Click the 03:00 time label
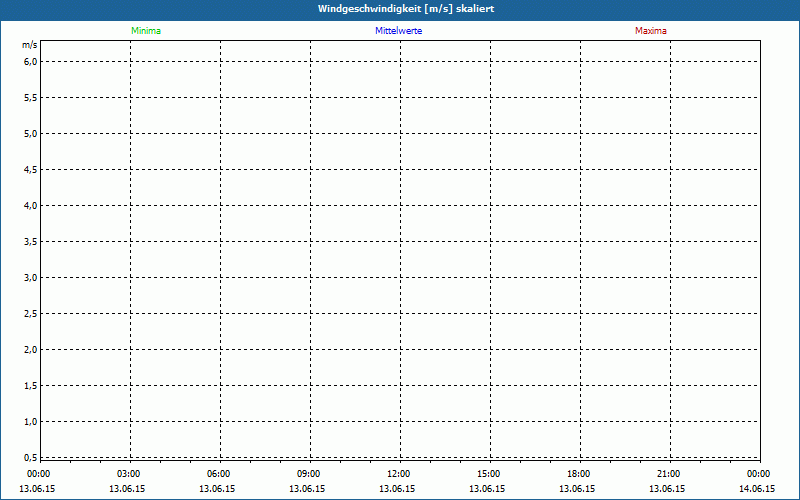 tap(129, 474)
